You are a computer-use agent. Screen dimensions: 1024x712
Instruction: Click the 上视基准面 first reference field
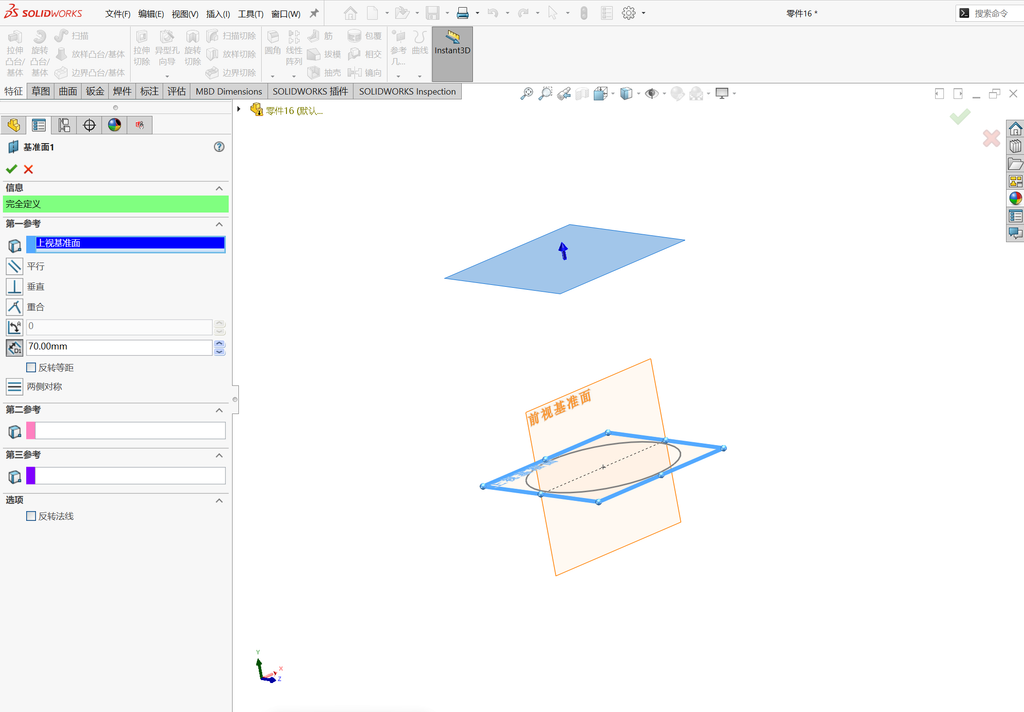pos(126,244)
